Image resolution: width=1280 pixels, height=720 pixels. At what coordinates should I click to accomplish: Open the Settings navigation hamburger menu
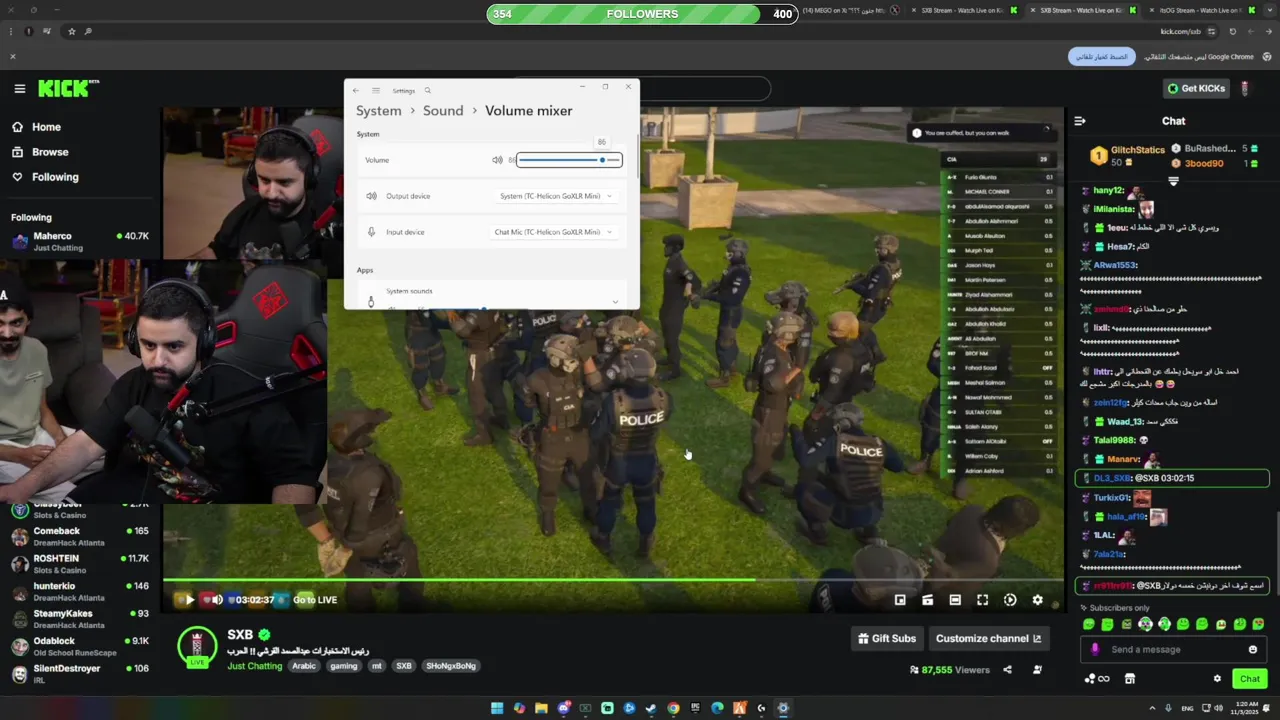[x=376, y=90]
